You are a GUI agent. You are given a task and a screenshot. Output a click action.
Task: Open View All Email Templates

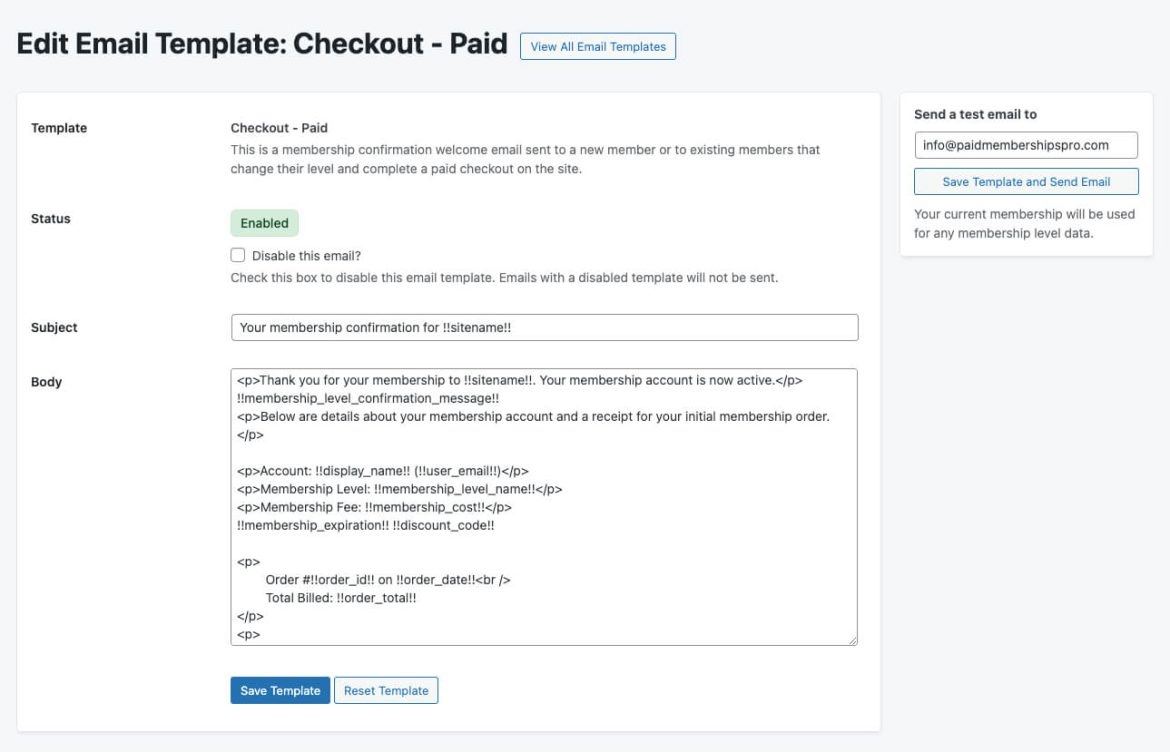596,45
